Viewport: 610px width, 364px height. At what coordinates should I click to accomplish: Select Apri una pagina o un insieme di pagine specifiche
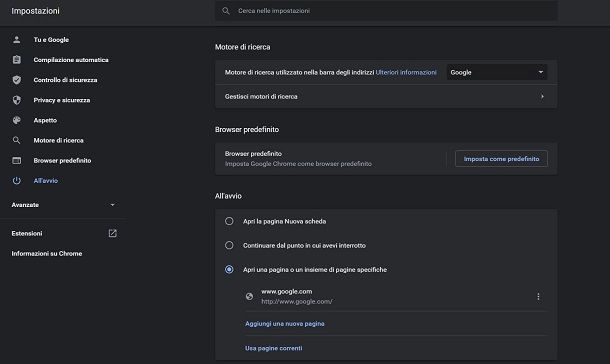point(229,270)
